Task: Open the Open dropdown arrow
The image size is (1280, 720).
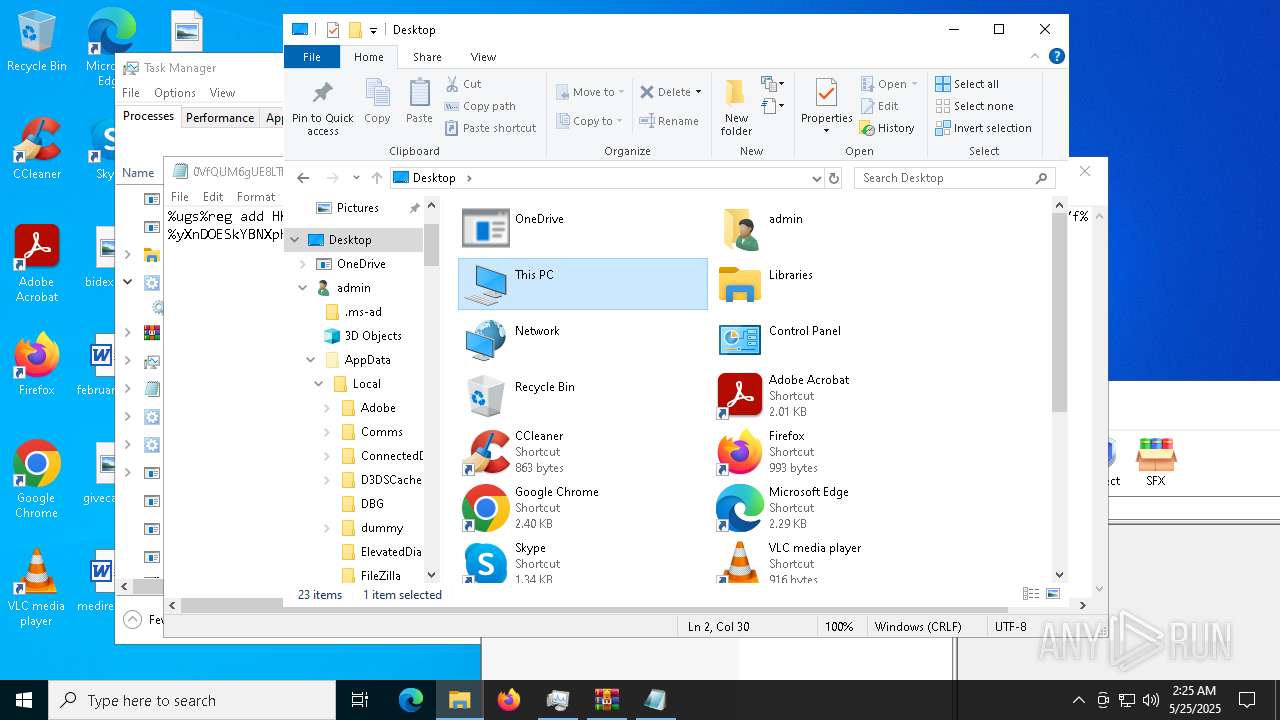Action: click(x=914, y=84)
